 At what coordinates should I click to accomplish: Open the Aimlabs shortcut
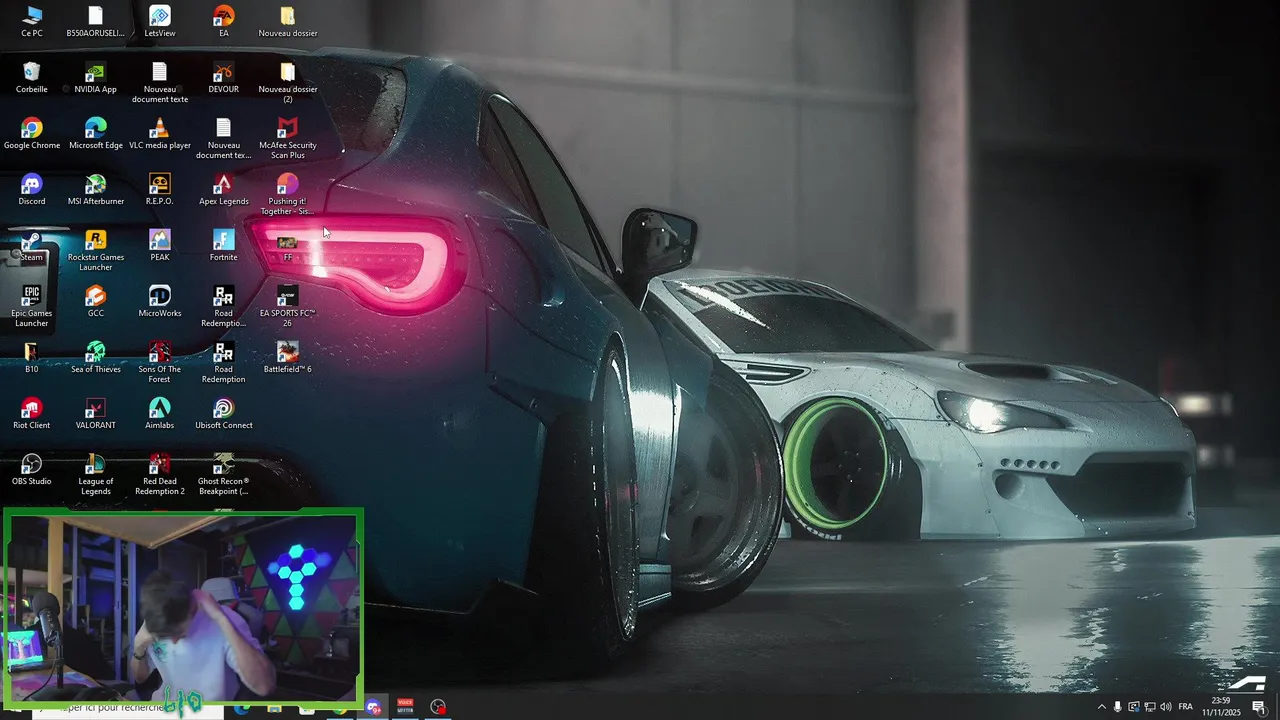pos(160,414)
